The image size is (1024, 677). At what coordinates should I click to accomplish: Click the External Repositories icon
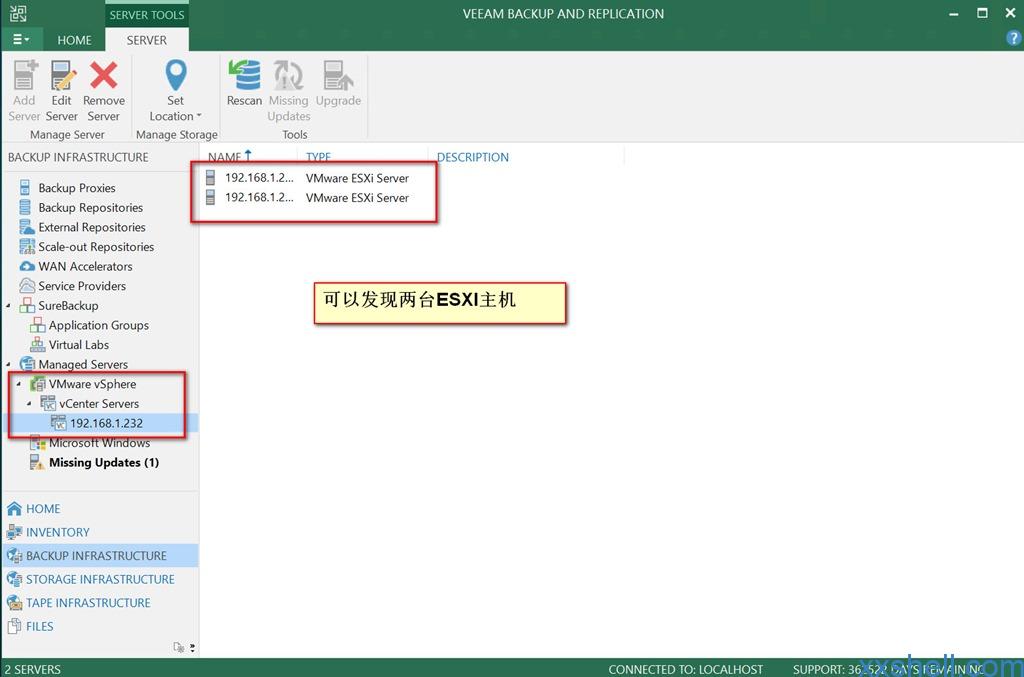click(27, 227)
